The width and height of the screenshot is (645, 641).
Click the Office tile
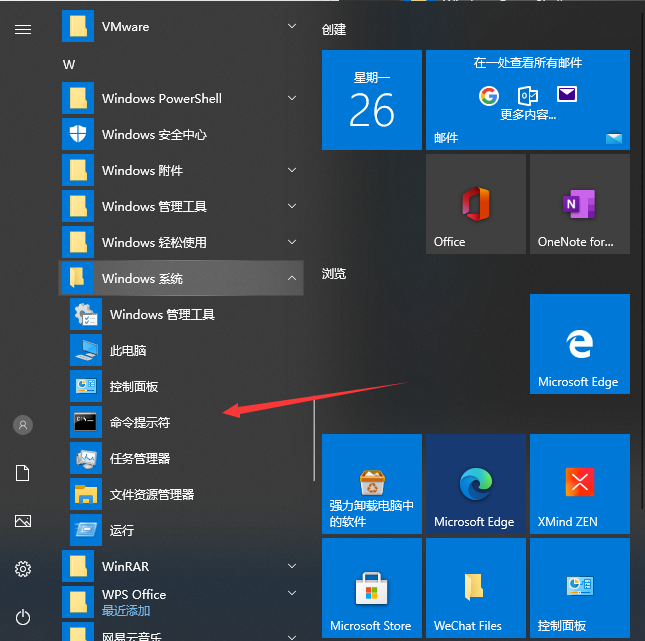(x=475, y=204)
